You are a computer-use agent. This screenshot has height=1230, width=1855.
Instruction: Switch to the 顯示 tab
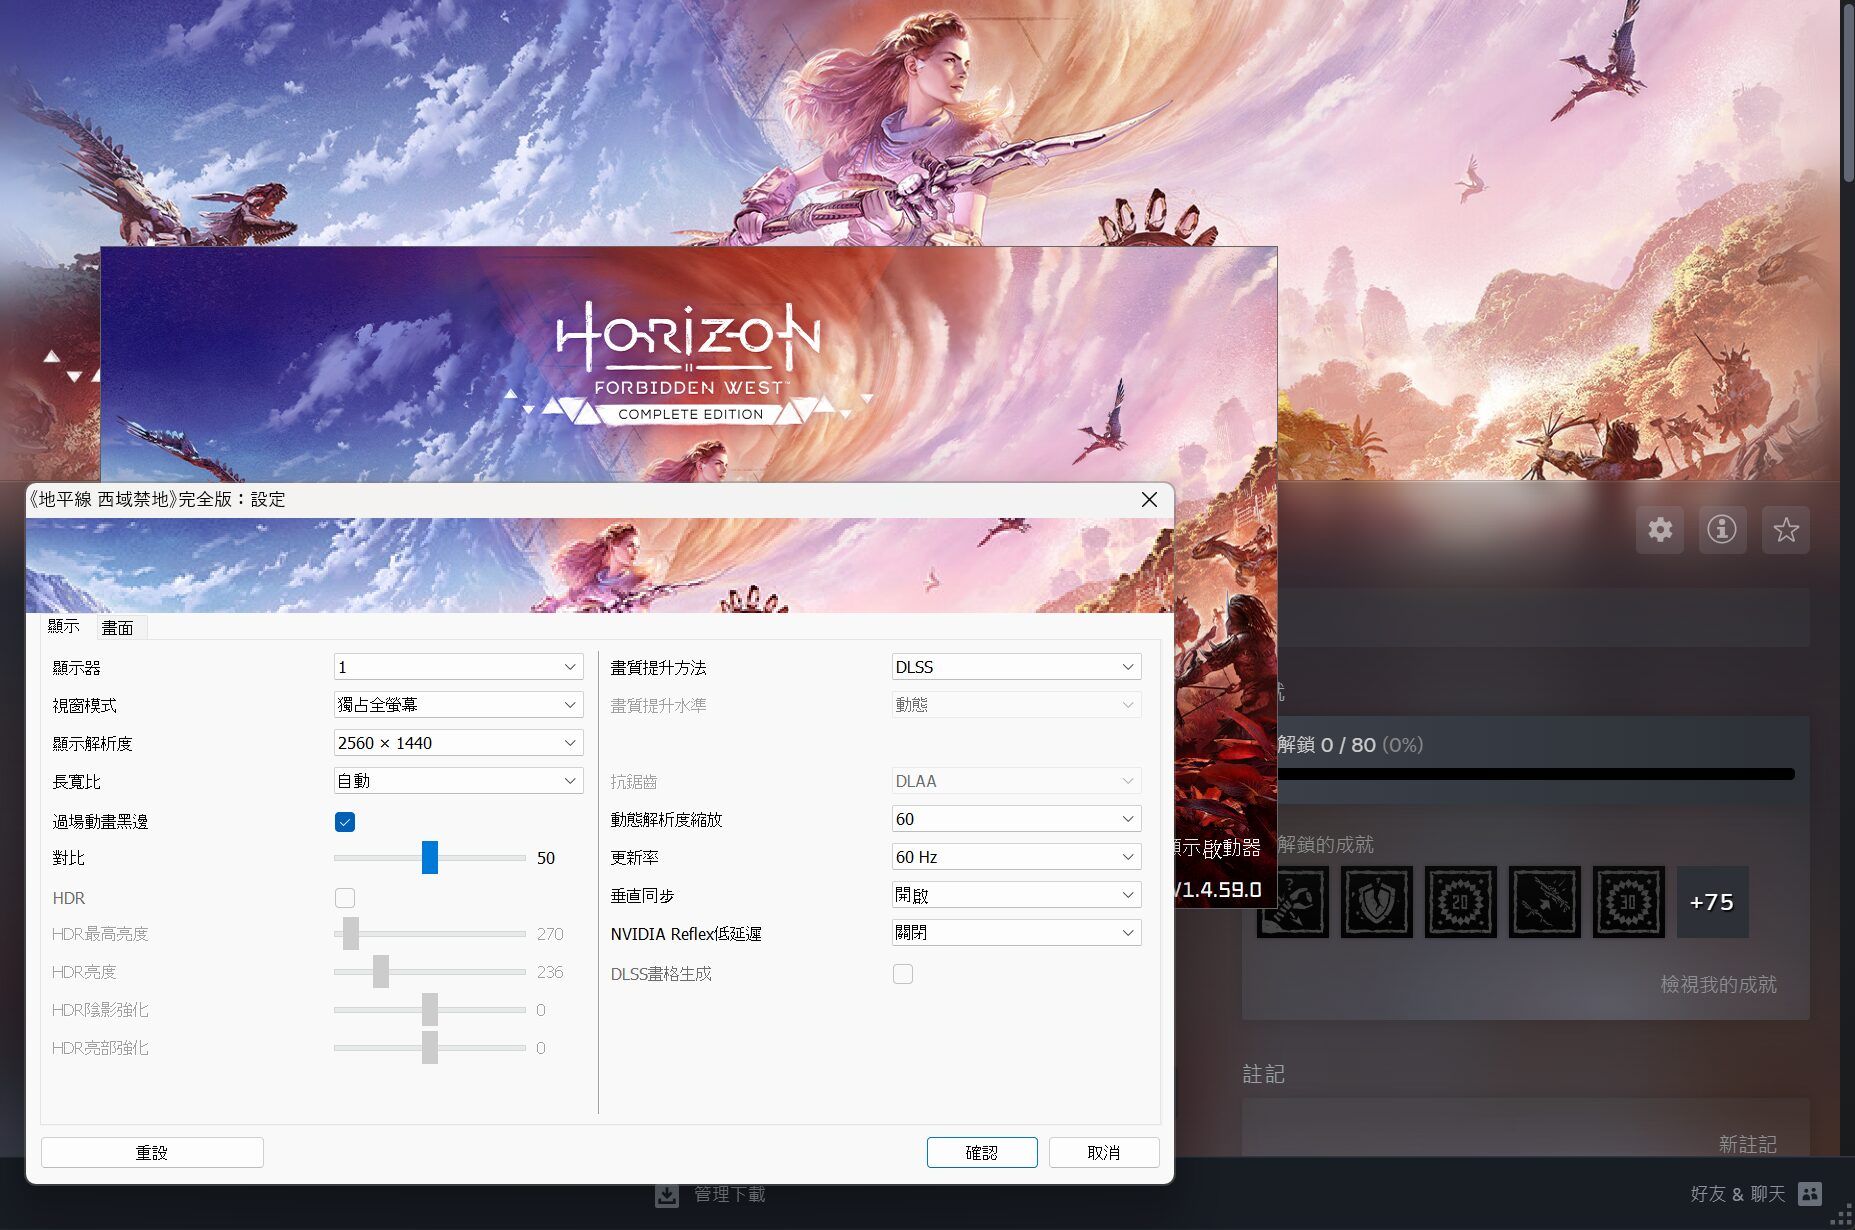64,626
